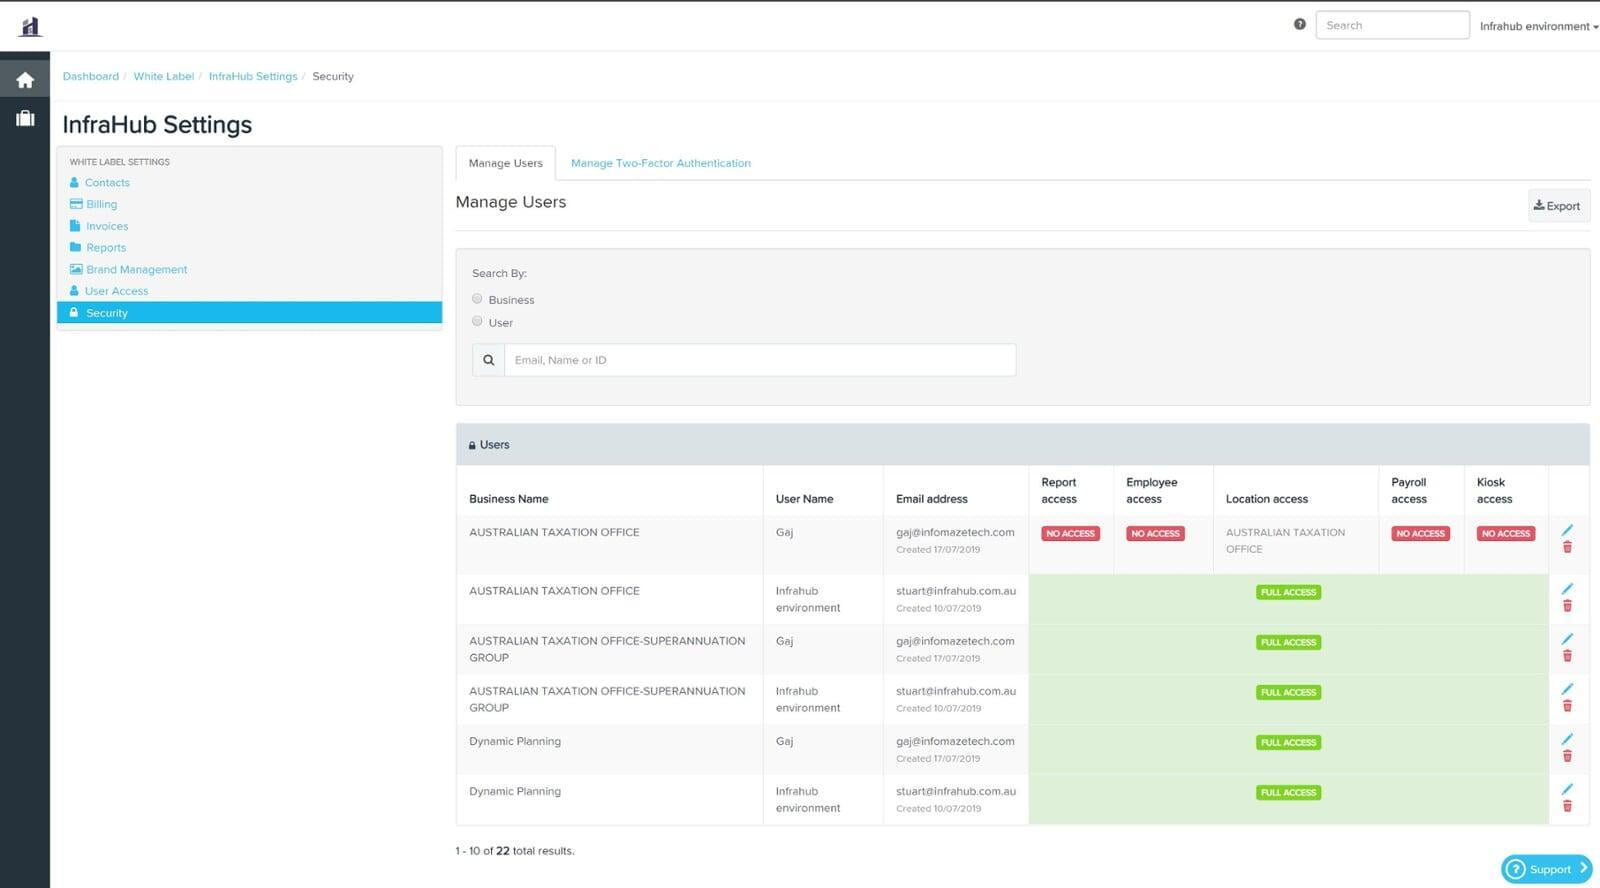Go to Dashboard breadcrumb link
1600x888 pixels.
click(x=90, y=76)
